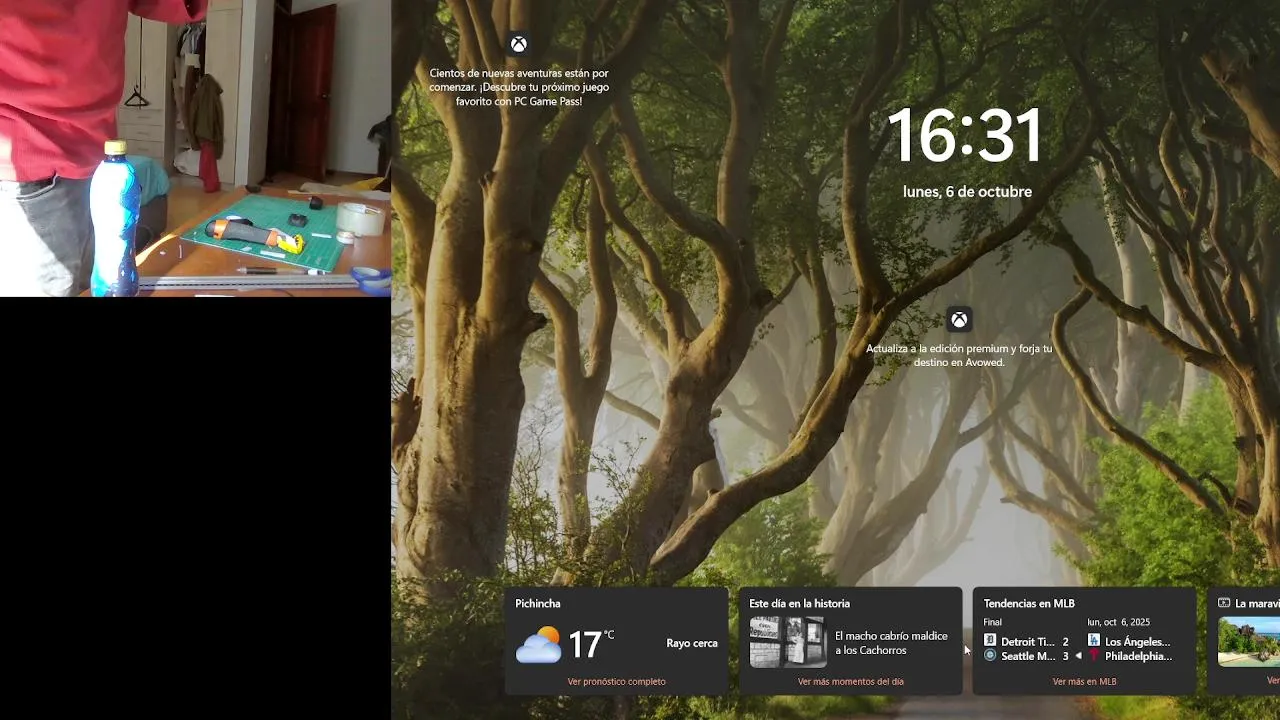Screen dimensions: 1280x720
Task: Click the 16:31 lock screen clock
Action: [x=965, y=135]
